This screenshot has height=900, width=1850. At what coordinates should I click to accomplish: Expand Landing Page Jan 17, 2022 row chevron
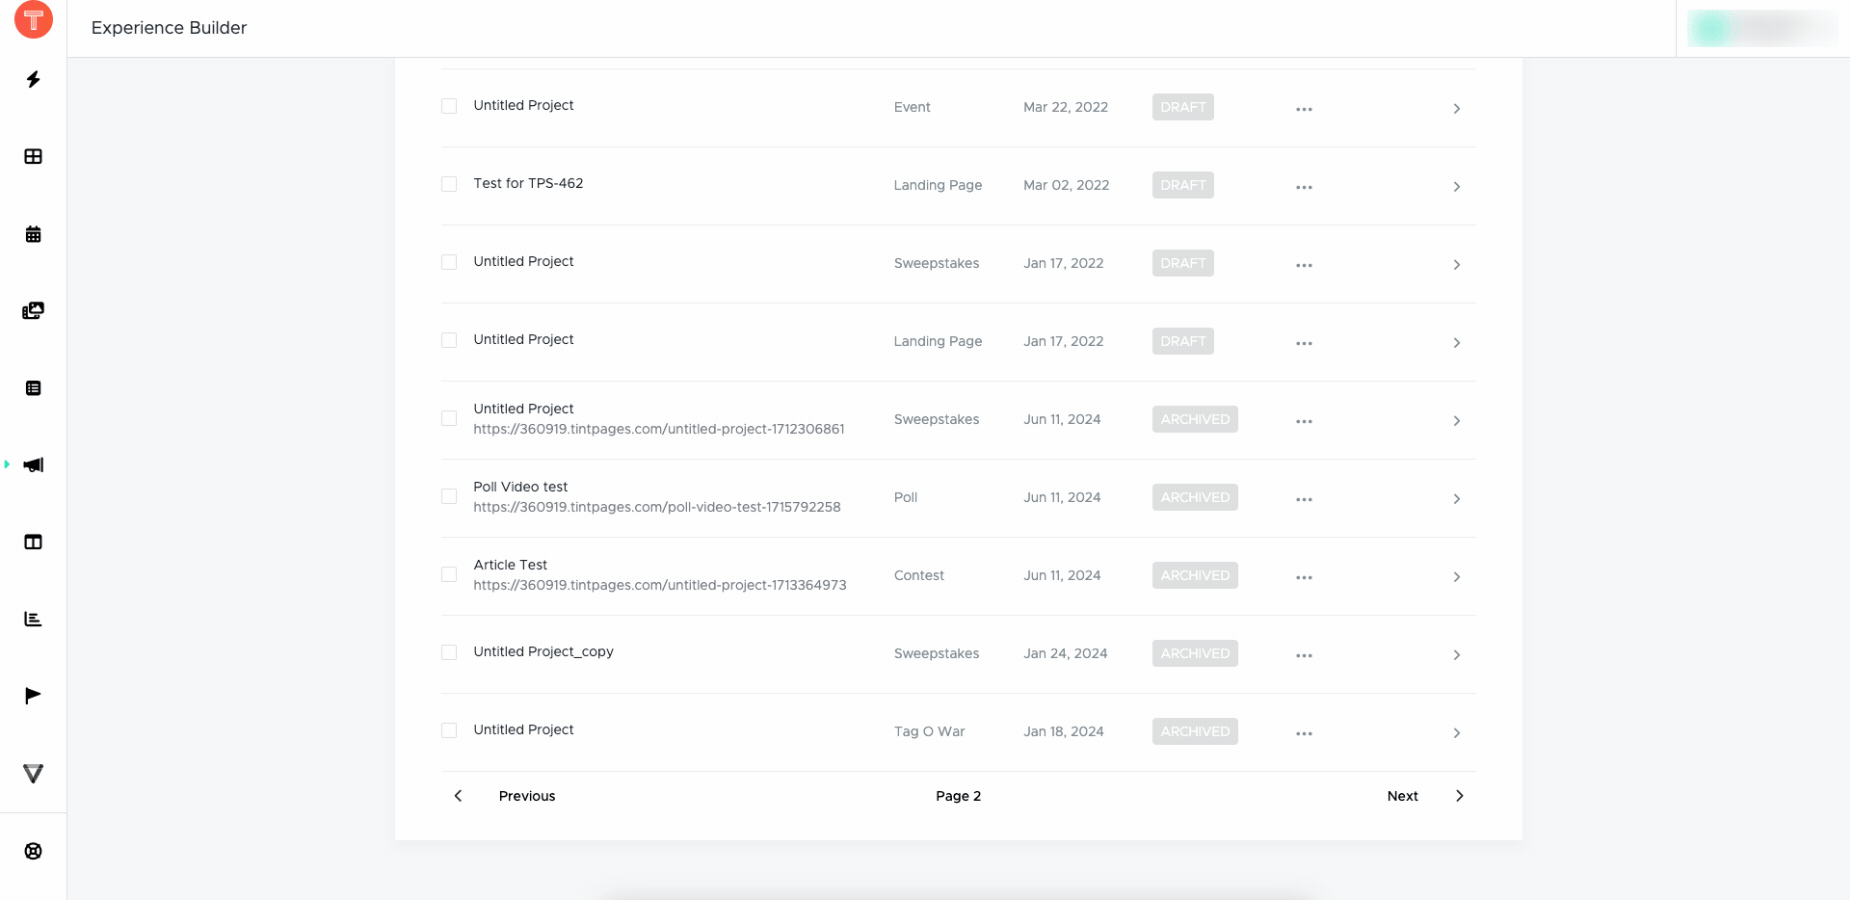(1456, 343)
